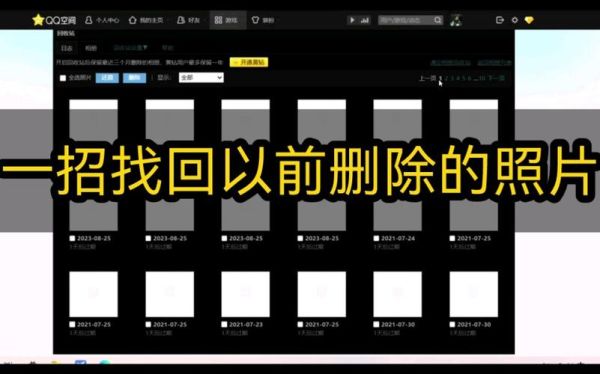Screen dimensions: 600x374
Task: Tick the 全选照片 select-all checkbox
Action: coord(63,78)
